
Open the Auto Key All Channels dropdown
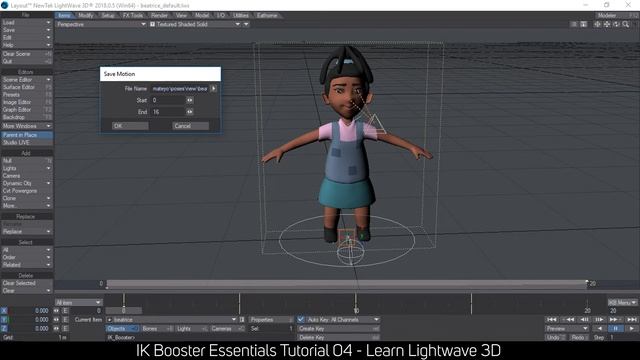click(x=342, y=320)
